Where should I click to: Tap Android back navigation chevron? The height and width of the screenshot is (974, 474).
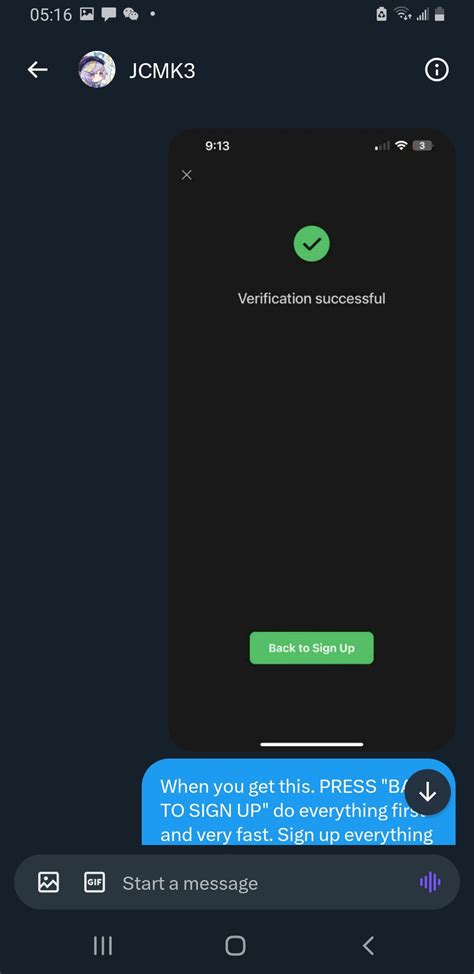click(x=368, y=946)
